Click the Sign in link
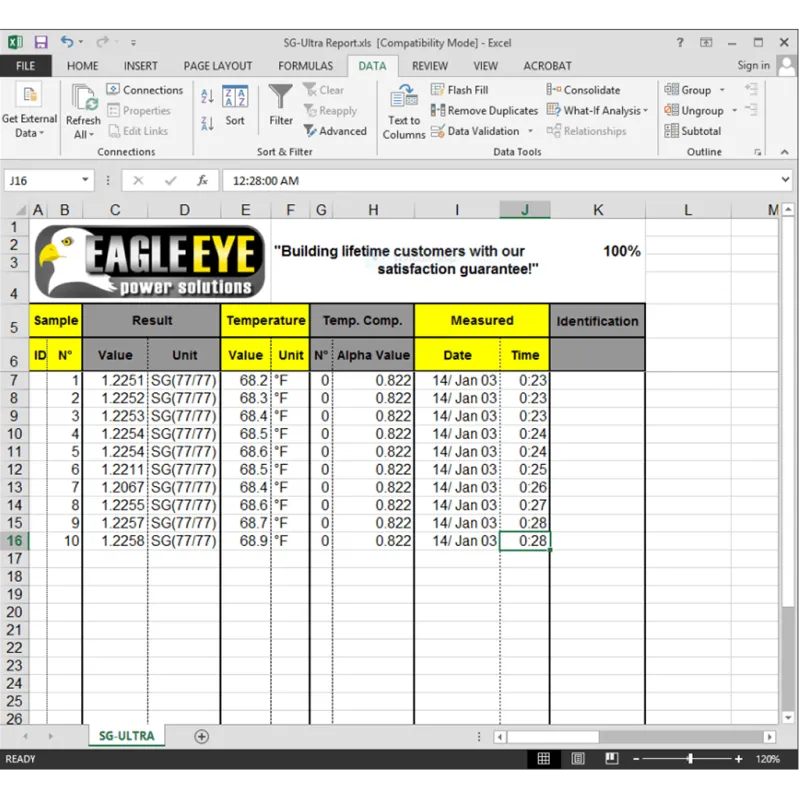This screenshot has width=800, height=800. 753,65
